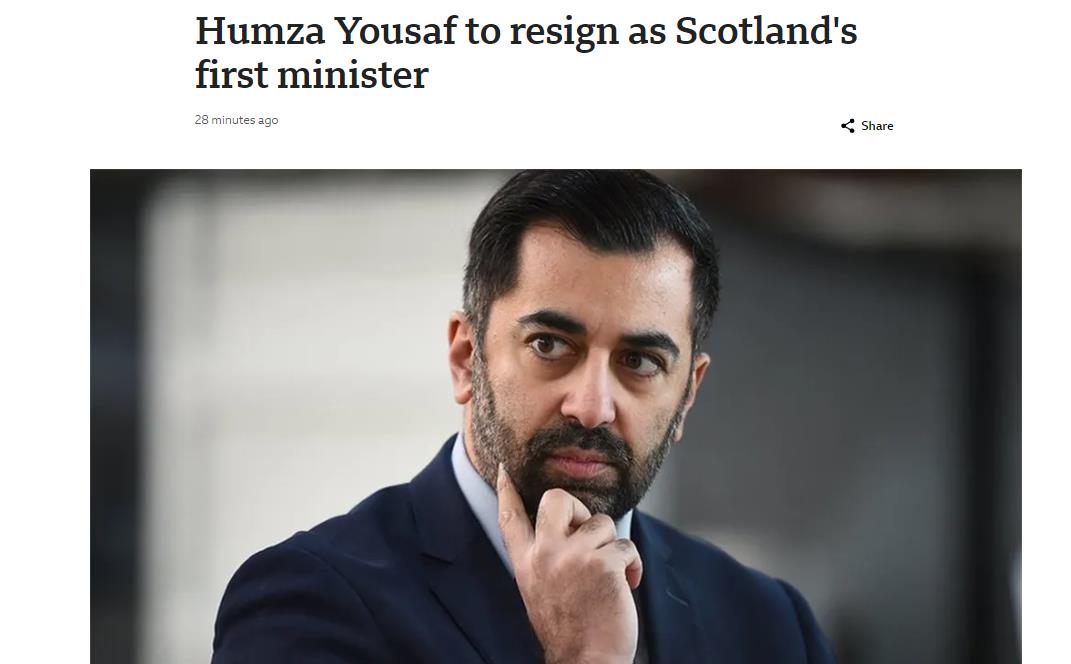Click the man's dark hair in the photo

pos(587,219)
